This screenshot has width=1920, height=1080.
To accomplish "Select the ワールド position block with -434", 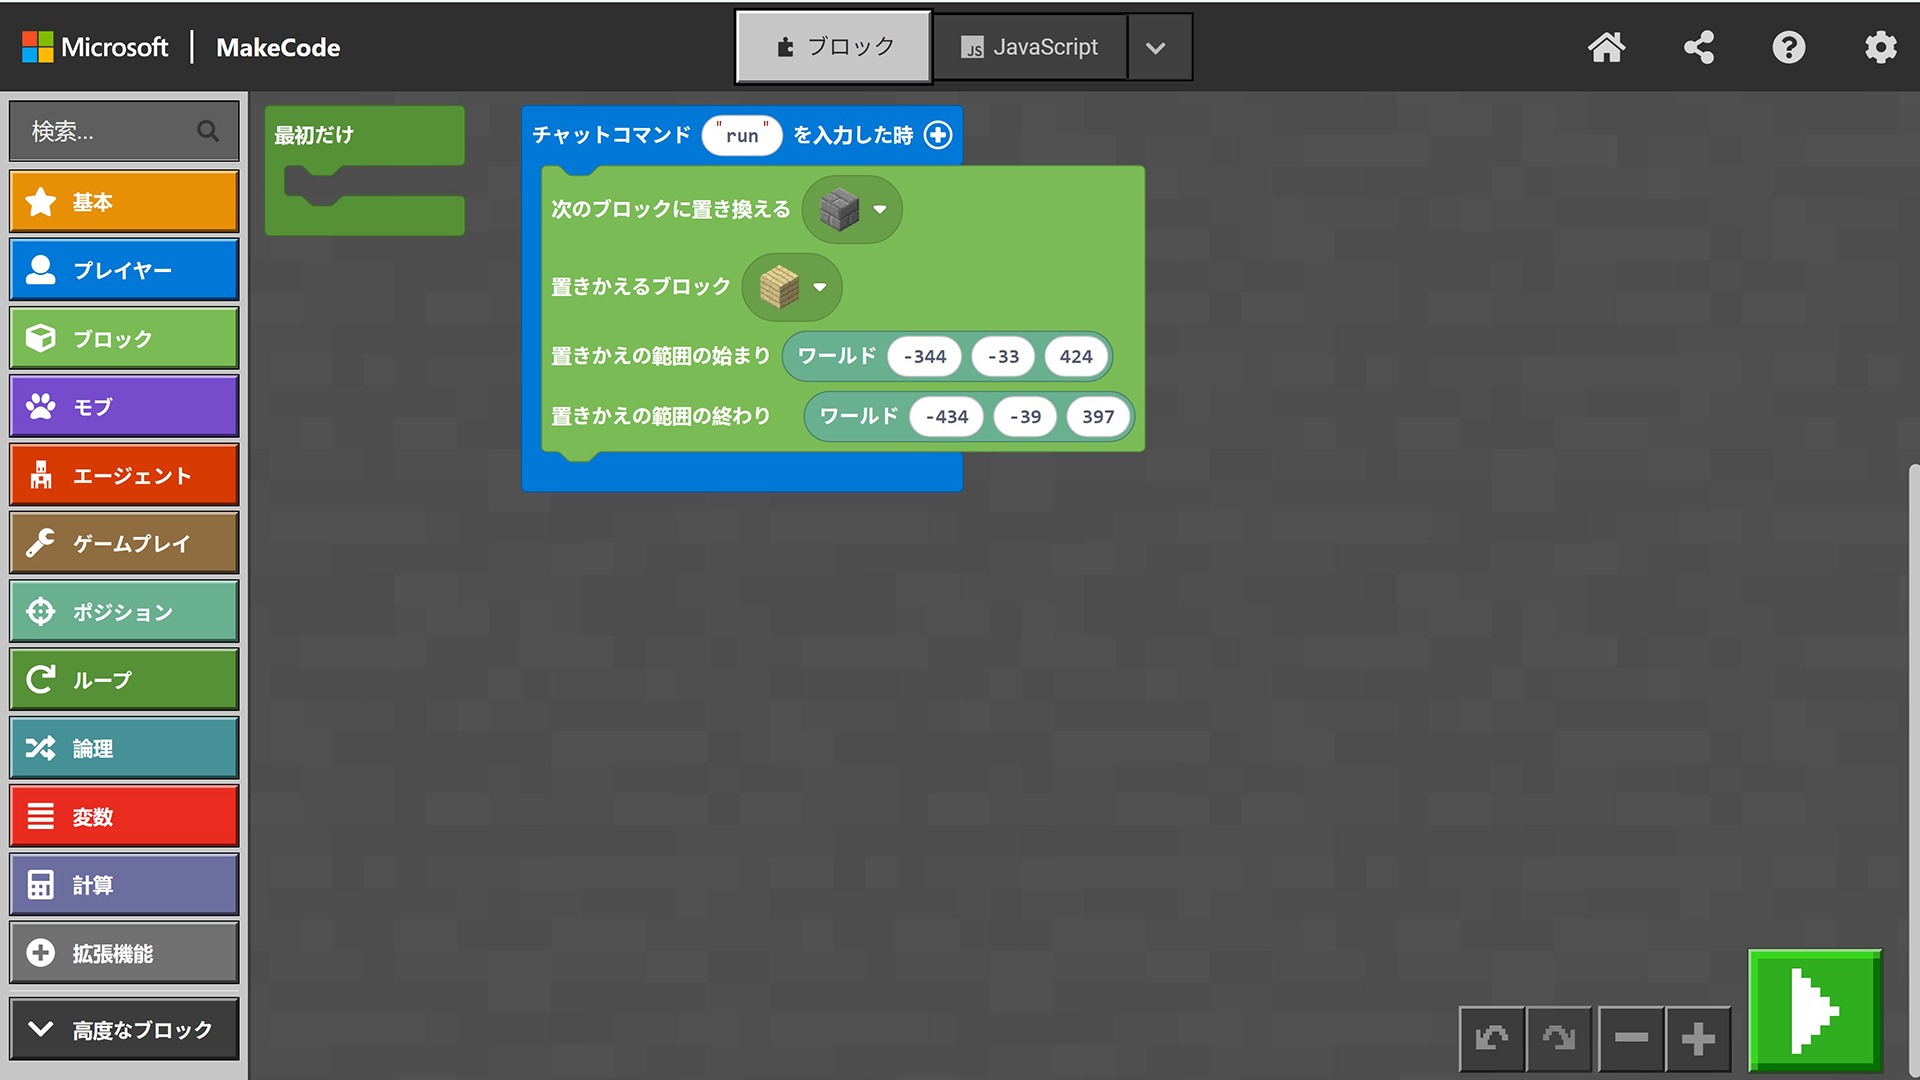I will (x=858, y=416).
